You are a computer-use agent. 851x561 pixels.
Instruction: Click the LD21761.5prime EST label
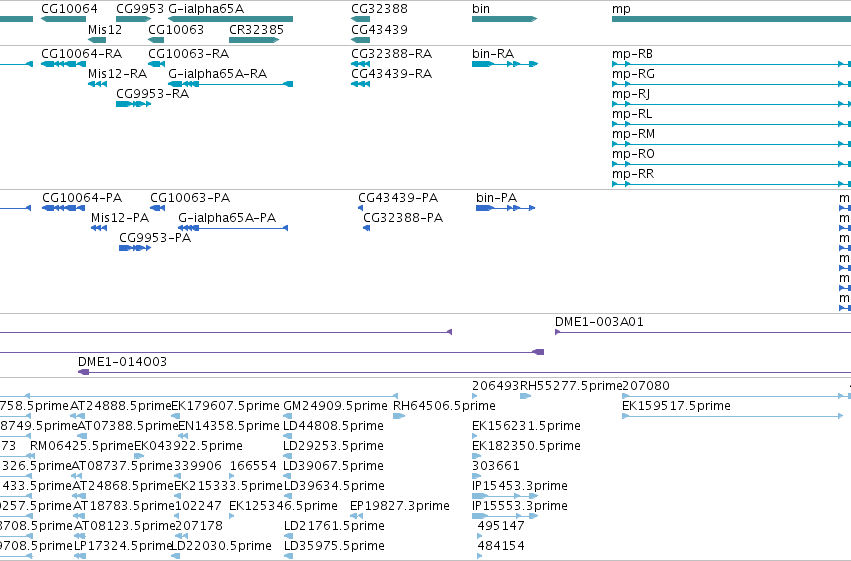click(x=334, y=526)
